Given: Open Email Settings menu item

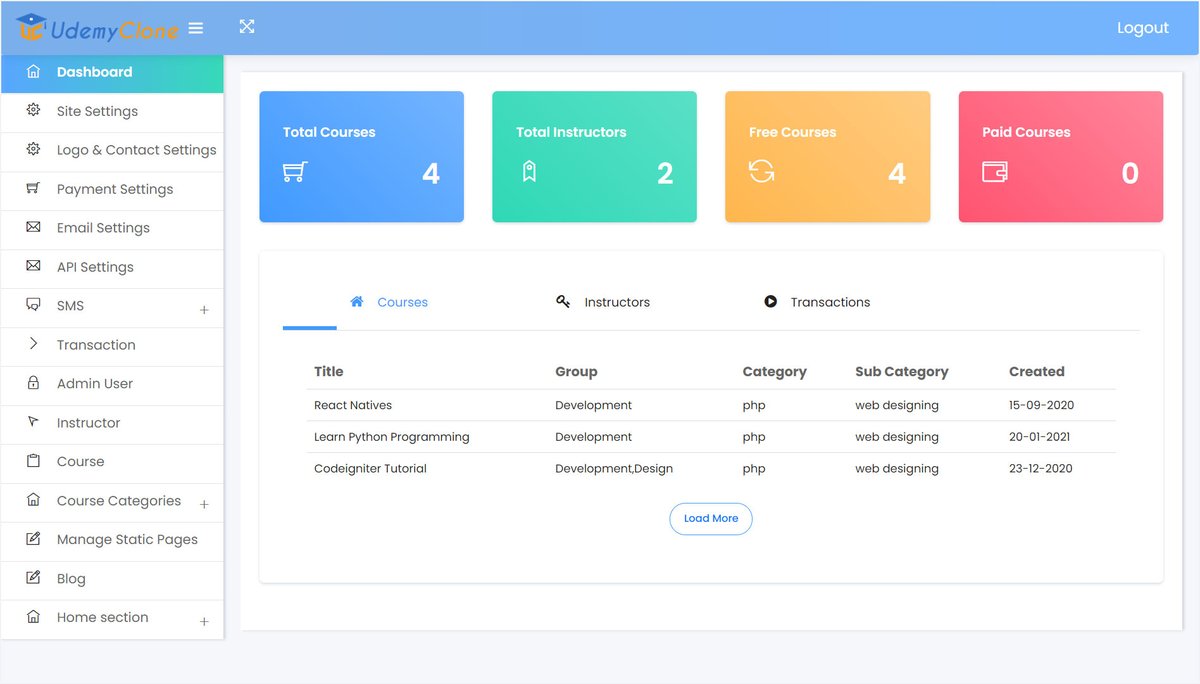Looking at the screenshot, I should click(112, 228).
